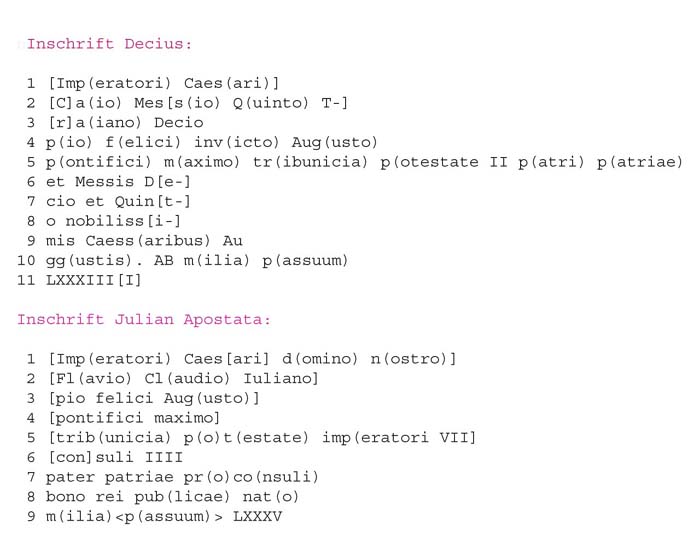Click the heading "Inschrift Julian Apostata:"

[x=144, y=320]
